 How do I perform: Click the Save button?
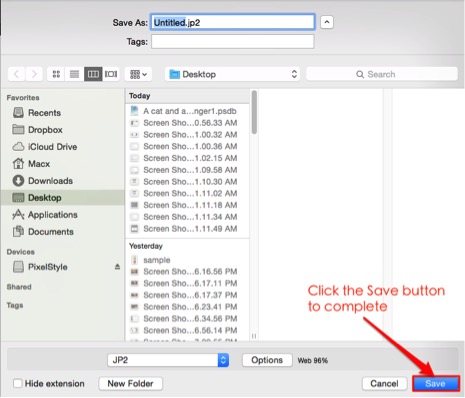(436, 384)
